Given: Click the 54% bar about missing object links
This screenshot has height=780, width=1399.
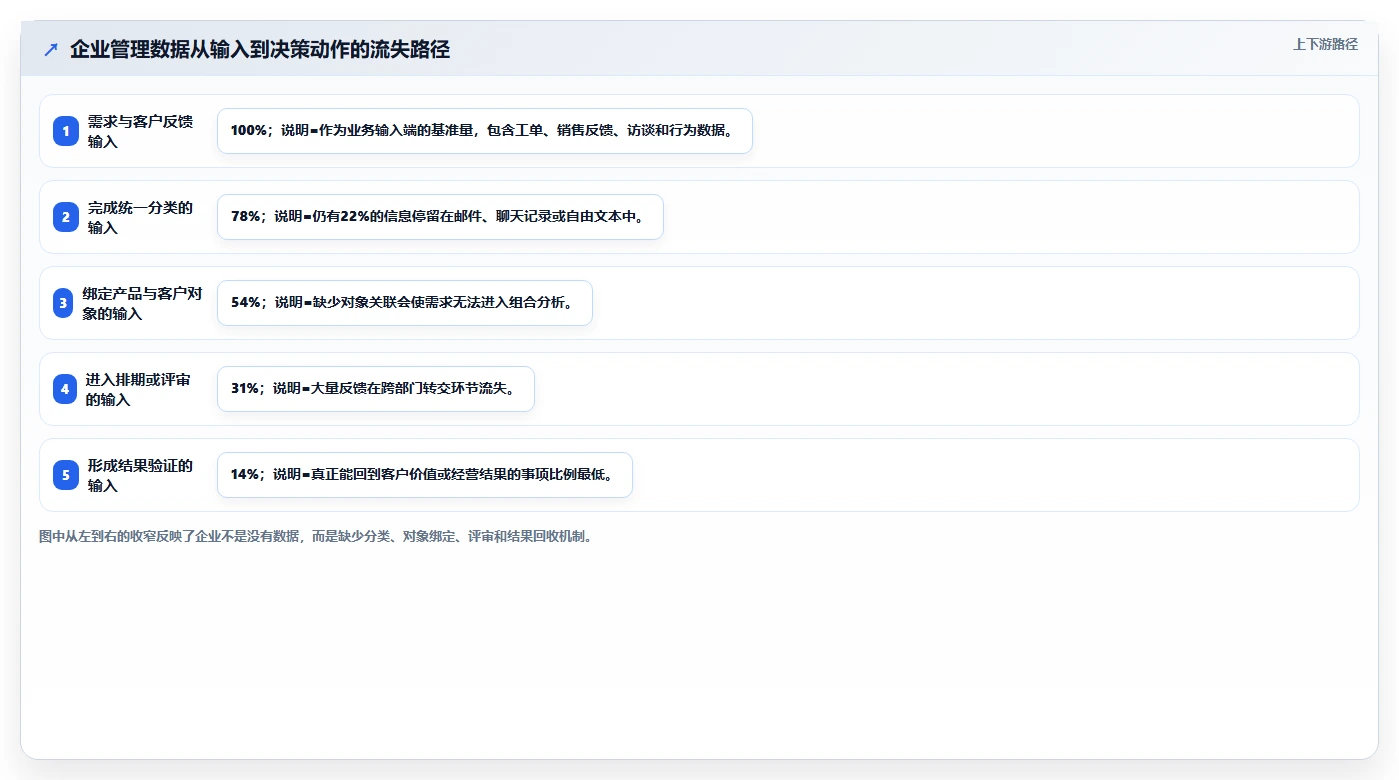Looking at the screenshot, I should click(405, 303).
